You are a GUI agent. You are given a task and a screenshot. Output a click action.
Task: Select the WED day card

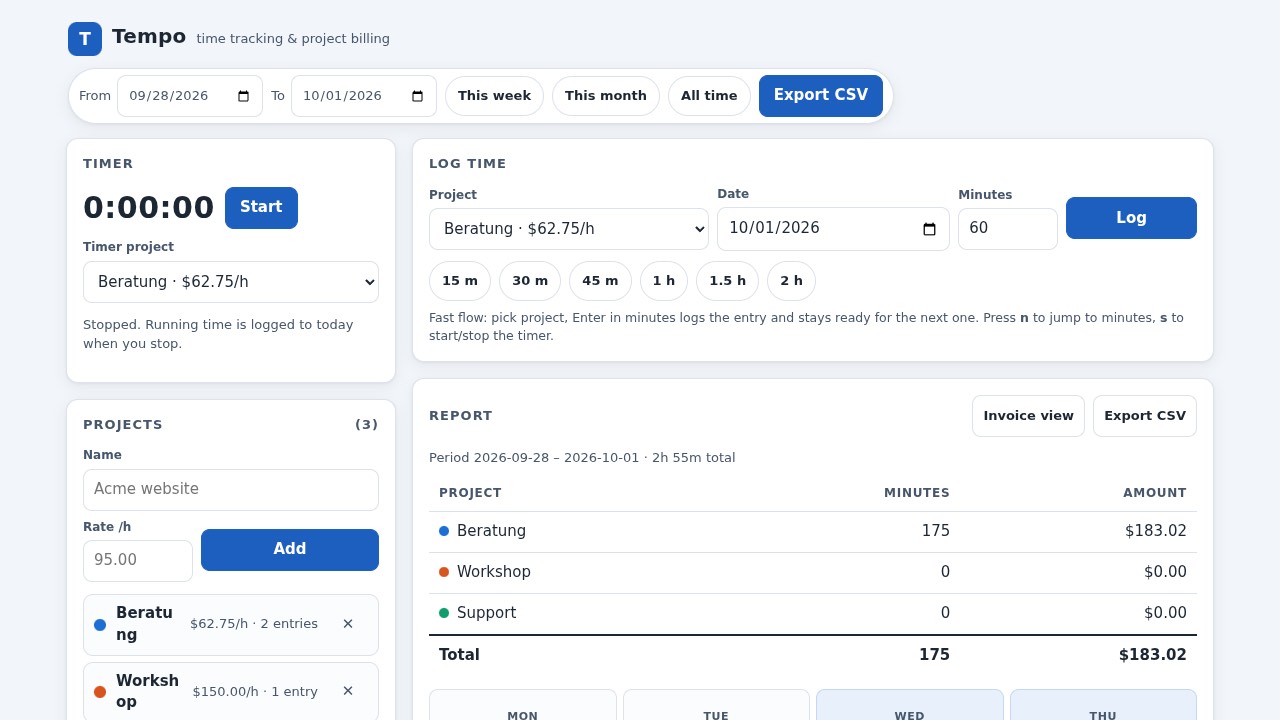click(910, 706)
